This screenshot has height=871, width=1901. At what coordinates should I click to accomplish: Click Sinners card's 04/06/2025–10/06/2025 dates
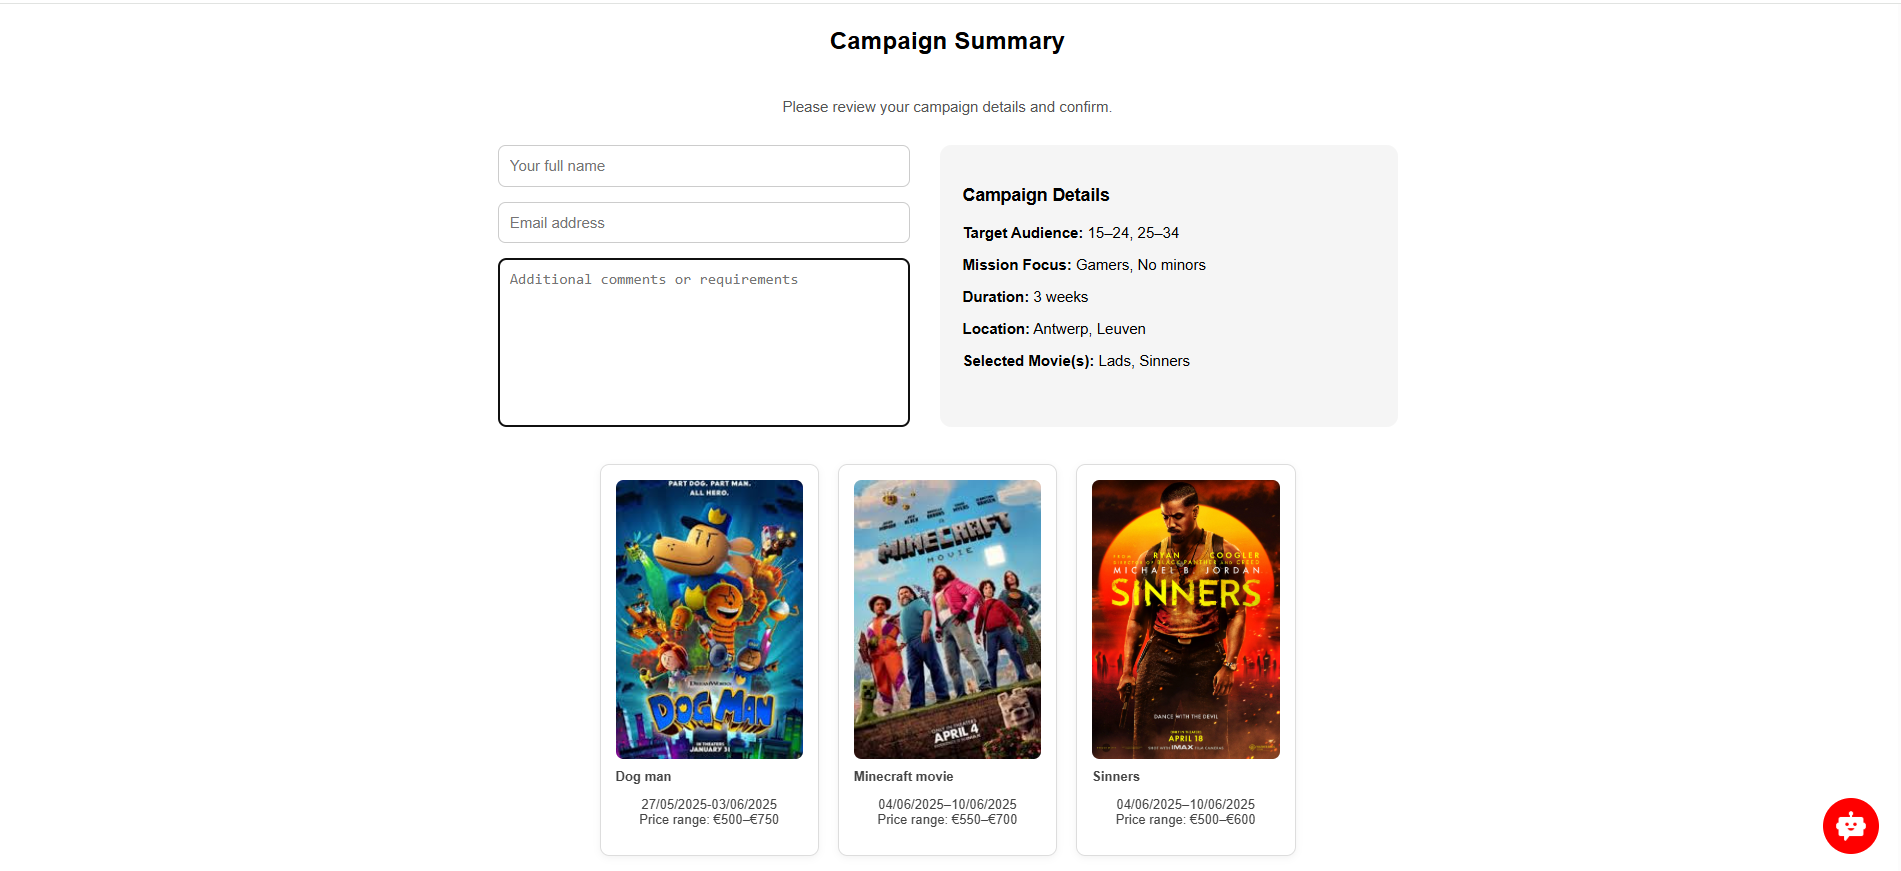[1185, 804]
